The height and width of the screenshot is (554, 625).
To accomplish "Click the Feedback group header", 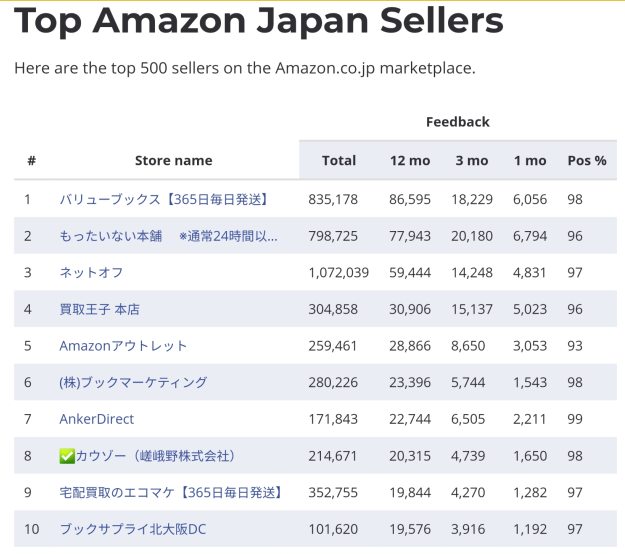I will (x=457, y=122).
